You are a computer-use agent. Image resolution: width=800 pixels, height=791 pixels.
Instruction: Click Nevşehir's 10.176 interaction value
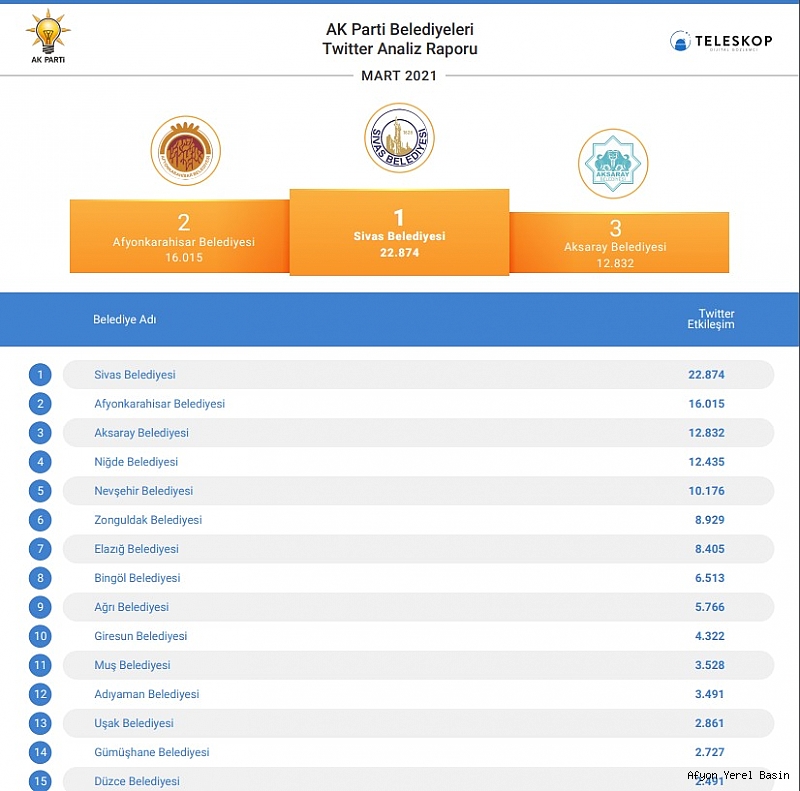coord(706,491)
